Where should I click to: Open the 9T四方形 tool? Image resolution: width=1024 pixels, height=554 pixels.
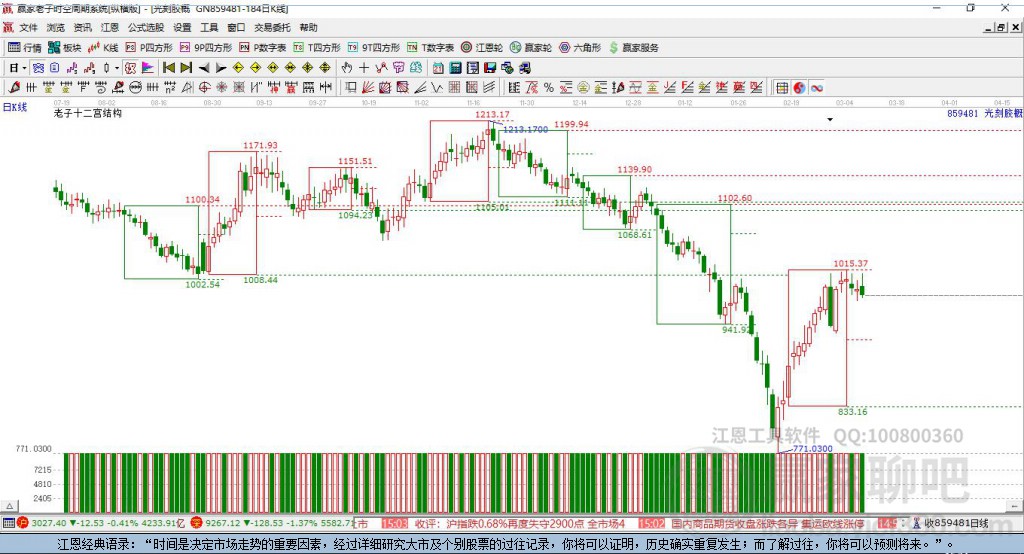click(374, 48)
